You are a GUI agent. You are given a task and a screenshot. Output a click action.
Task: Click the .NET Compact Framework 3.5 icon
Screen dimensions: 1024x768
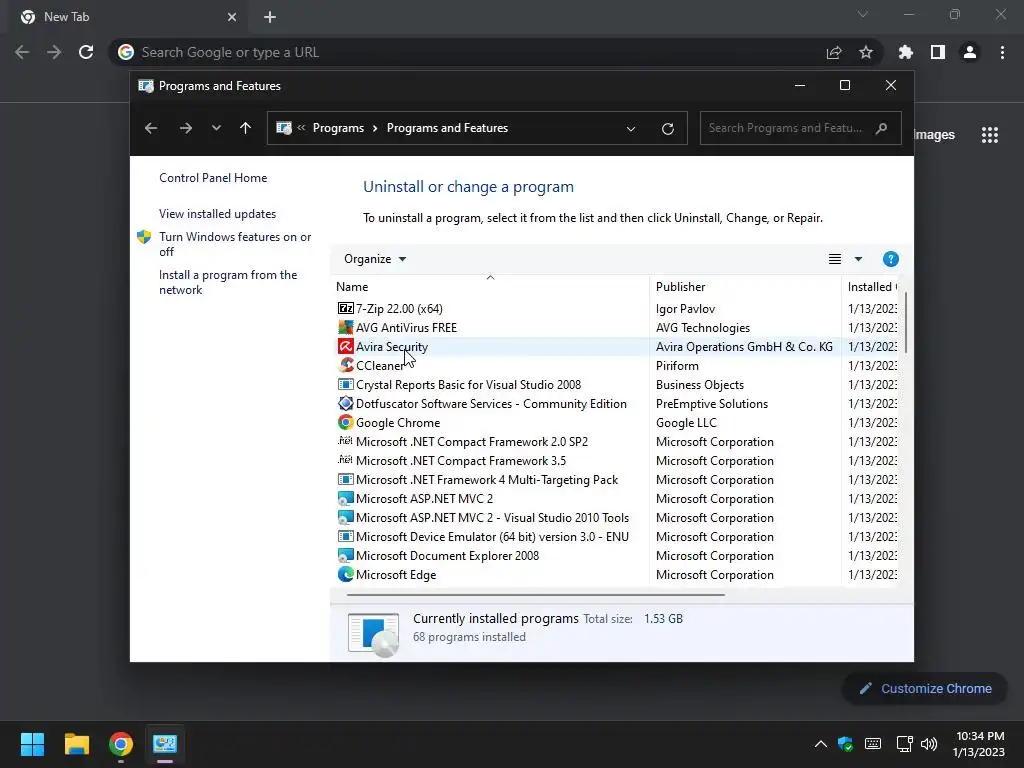point(345,460)
